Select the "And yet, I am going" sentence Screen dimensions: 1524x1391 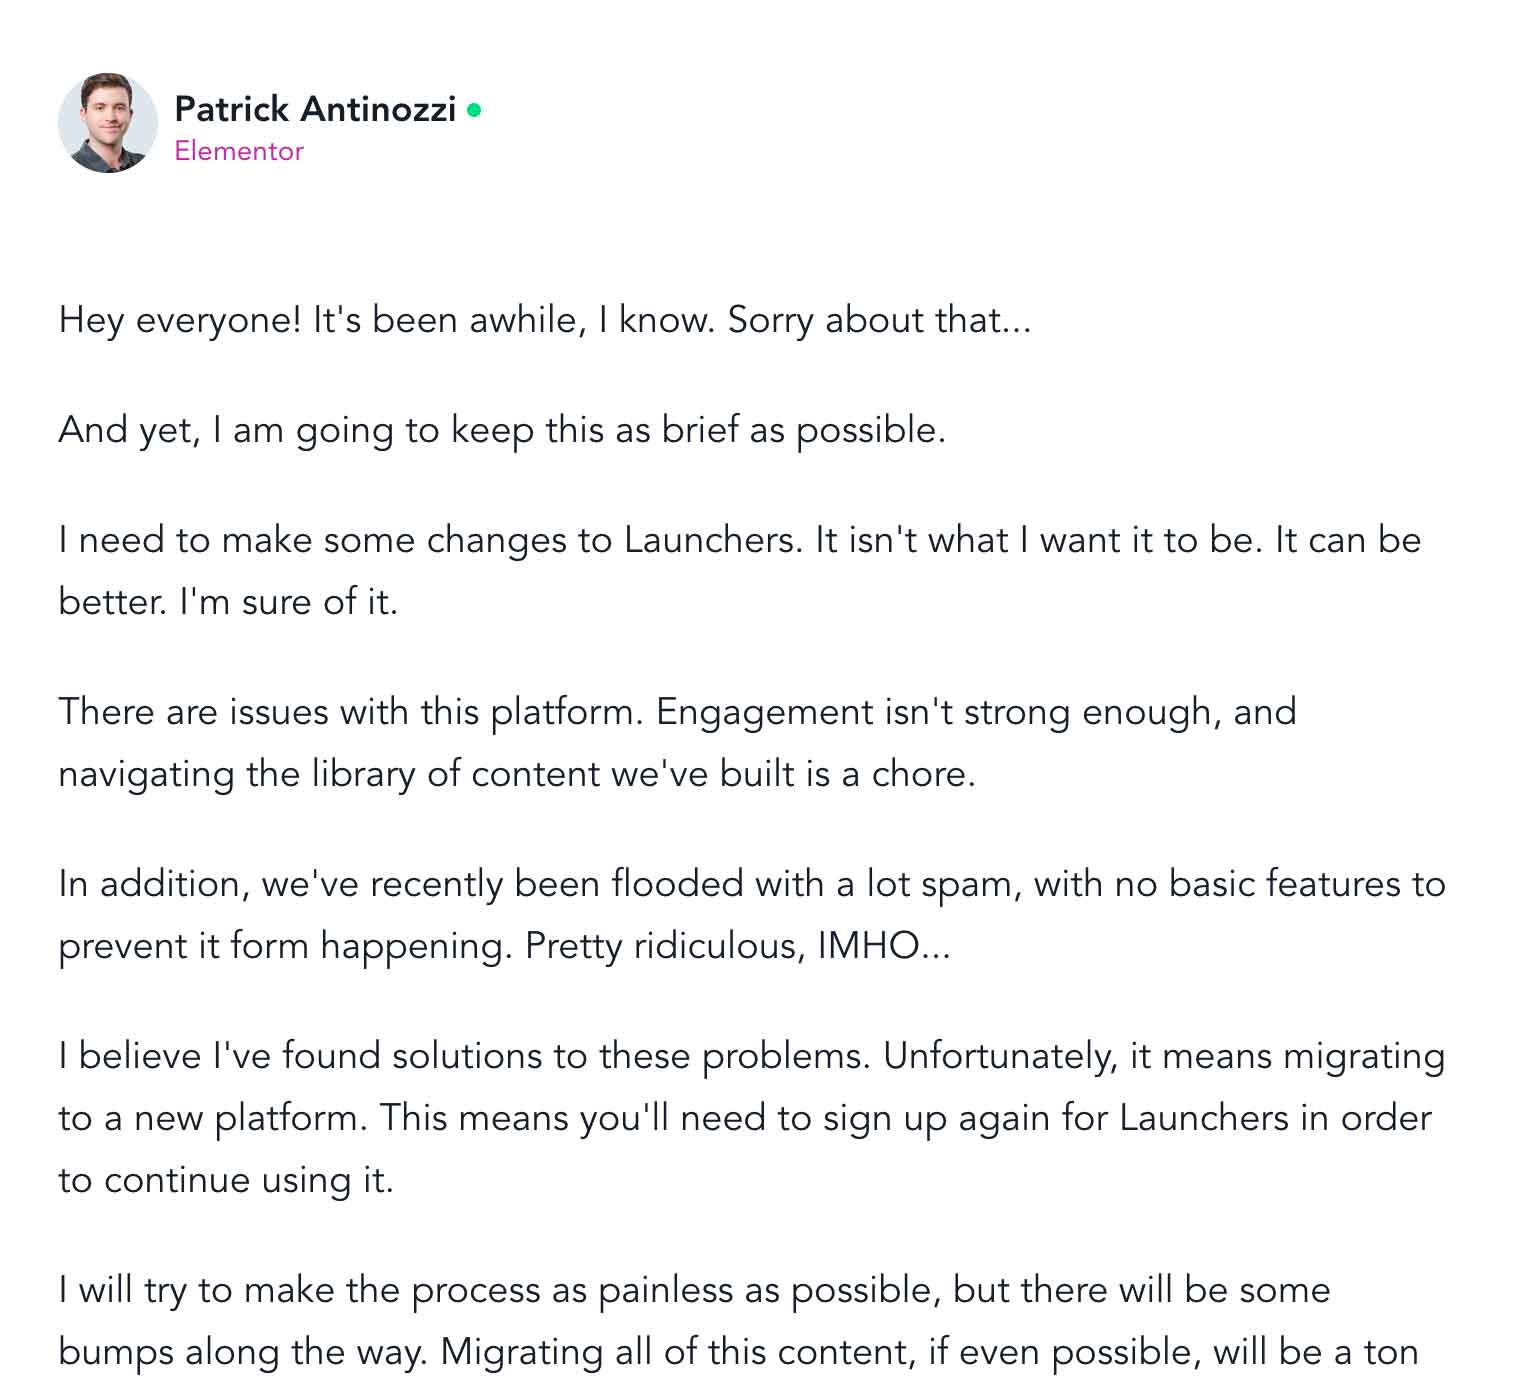[502, 431]
